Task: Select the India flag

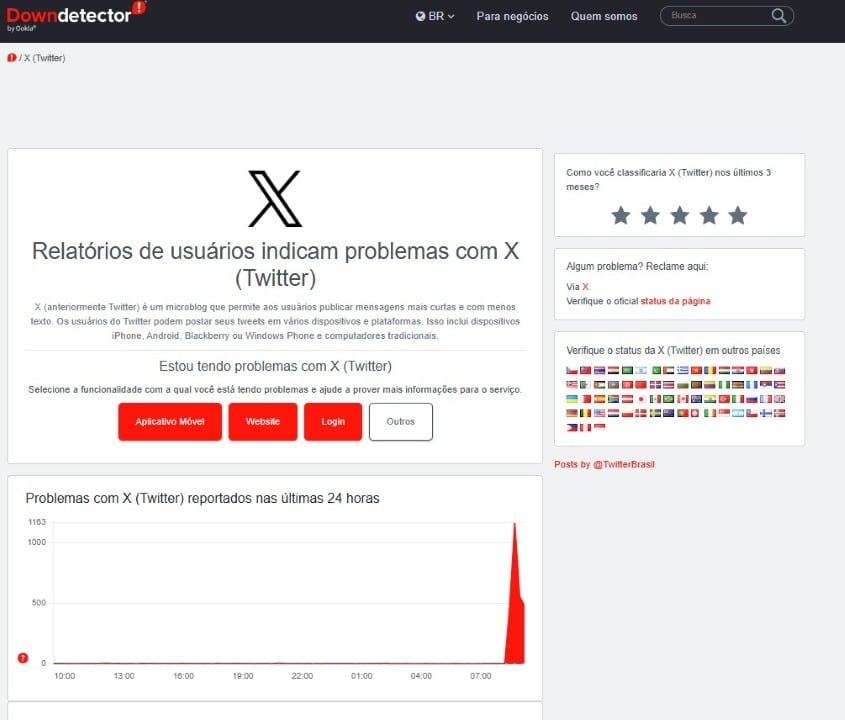Action: (710, 399)
